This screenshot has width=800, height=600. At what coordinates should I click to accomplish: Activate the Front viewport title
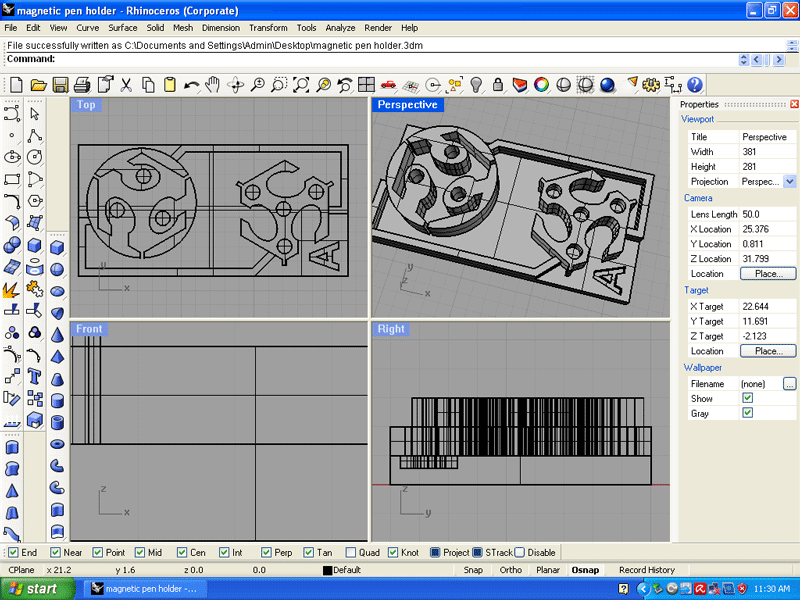click(x=89, y=329)
